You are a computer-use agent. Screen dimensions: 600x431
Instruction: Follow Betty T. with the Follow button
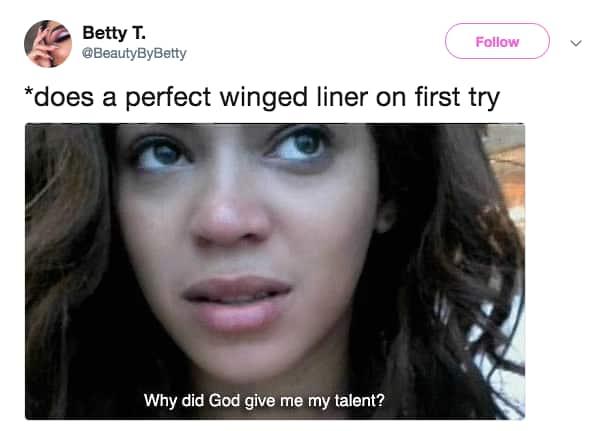[497, 42]
